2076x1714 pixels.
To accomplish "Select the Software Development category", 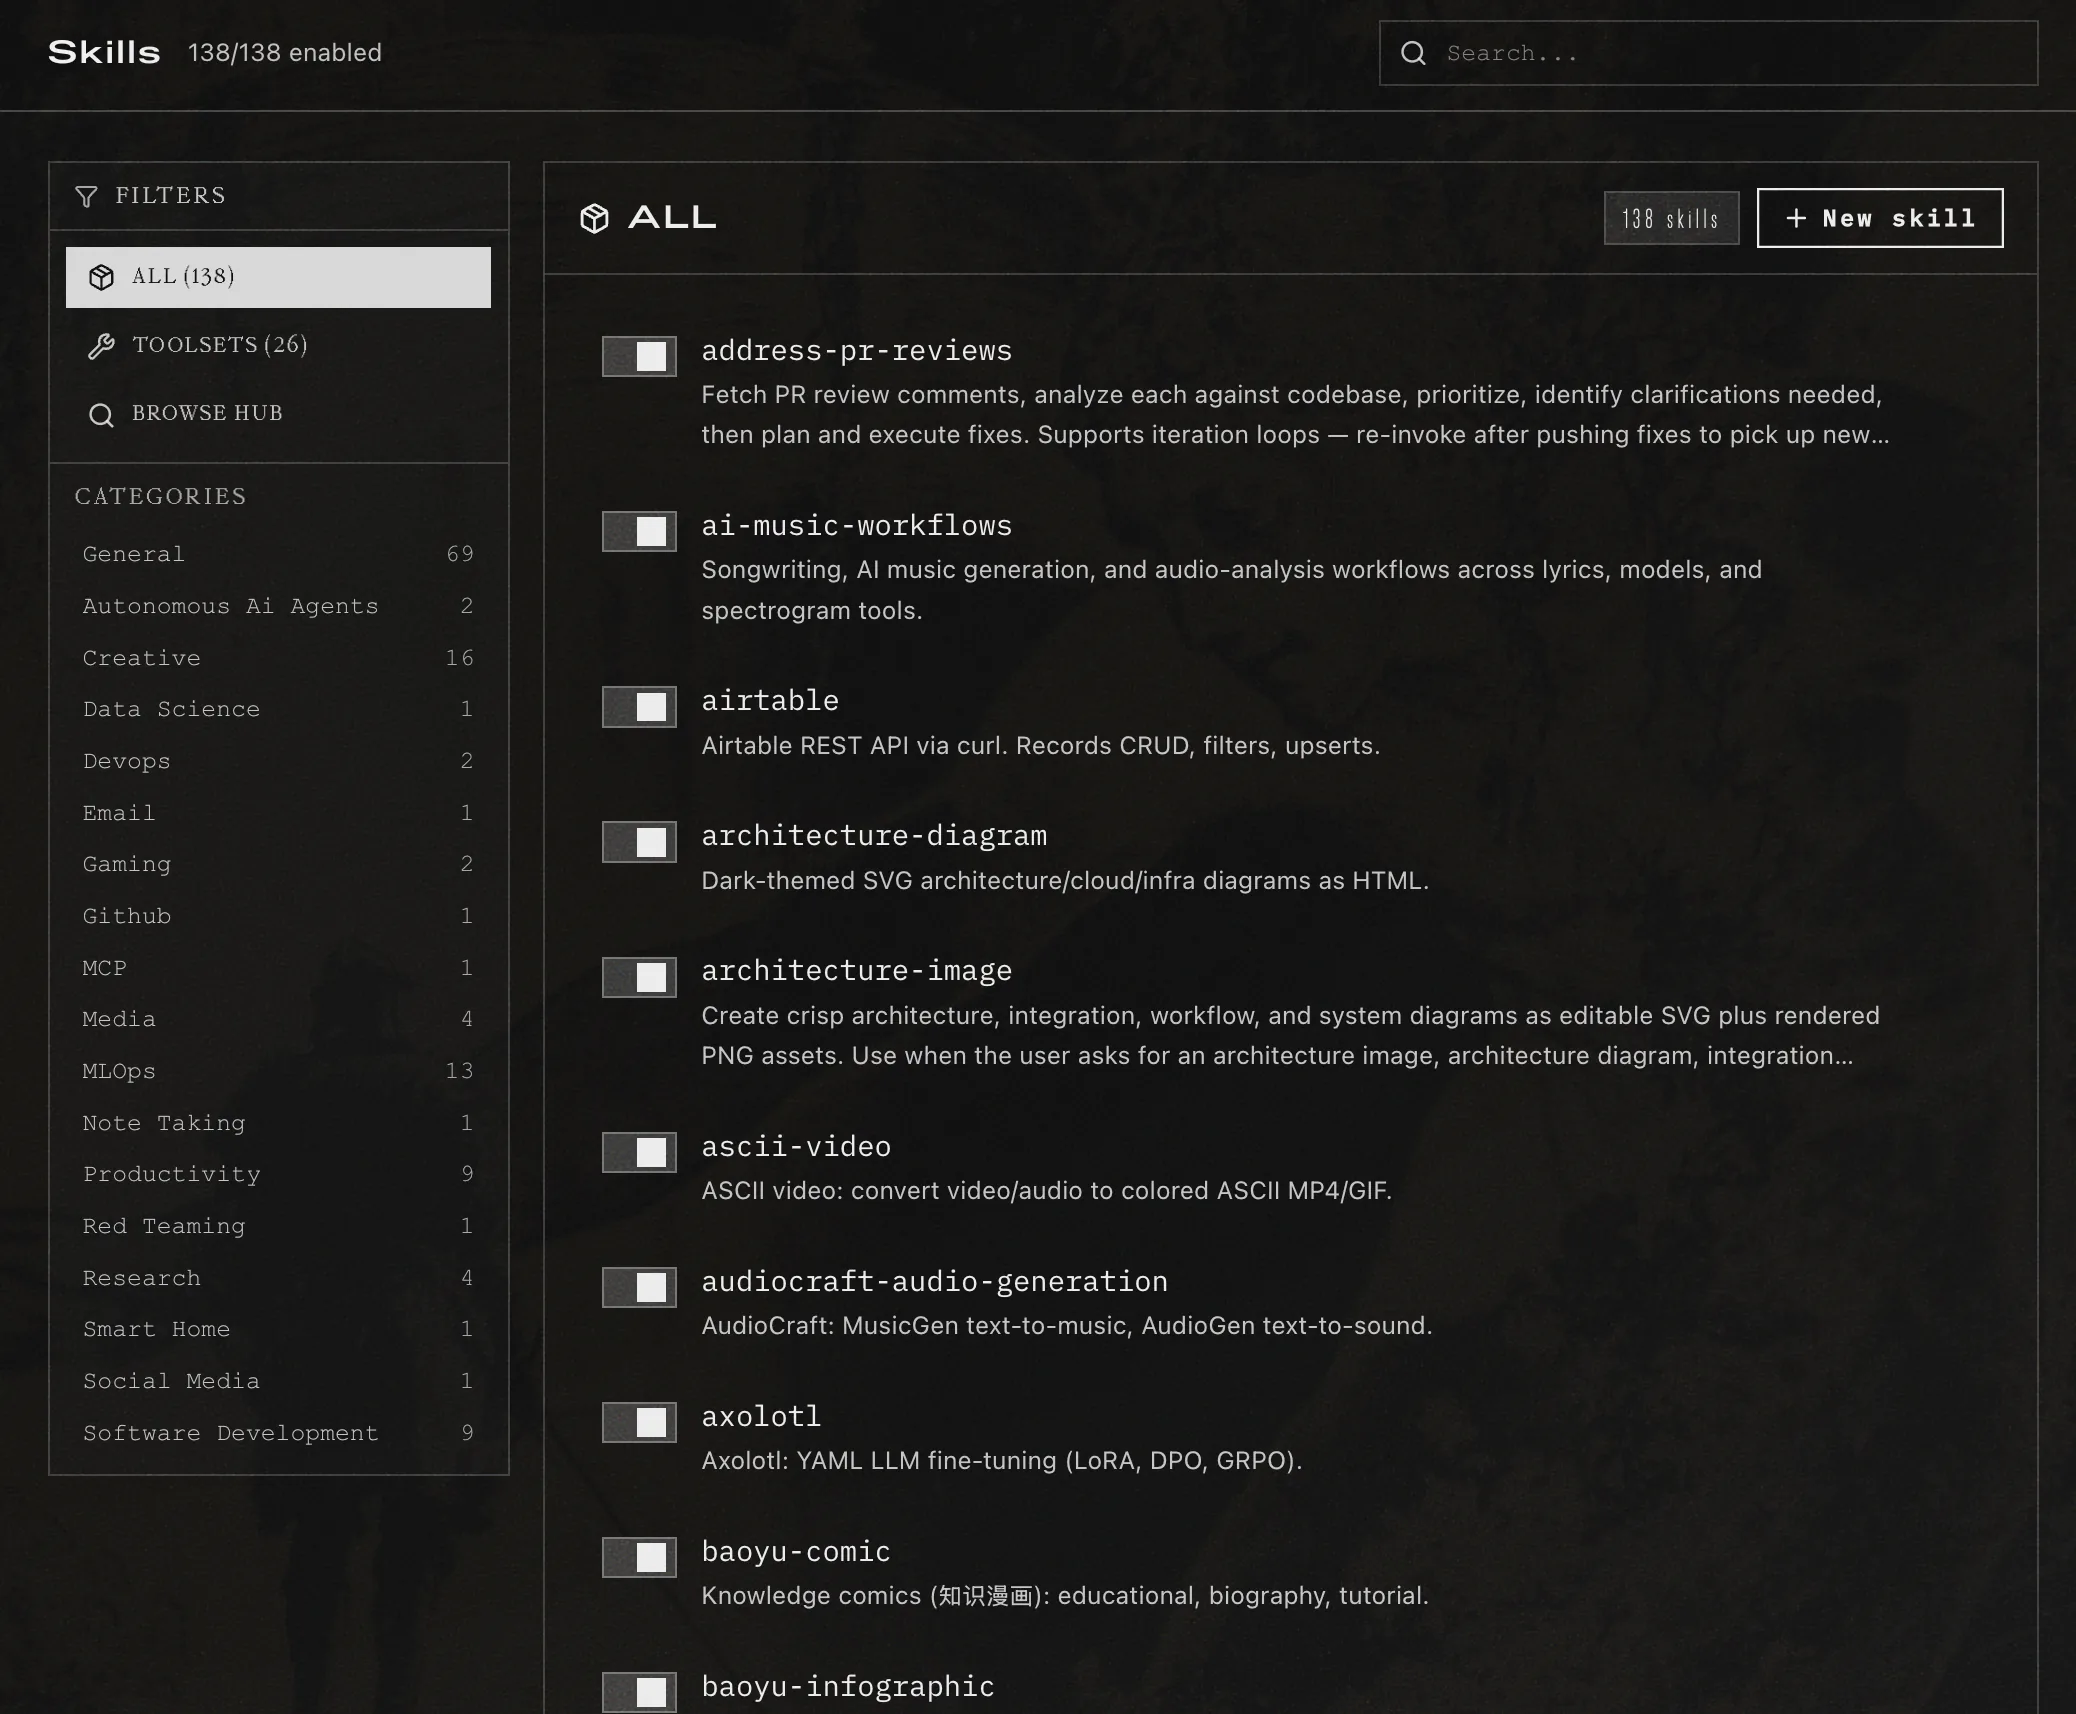I will pos(278,1433).
